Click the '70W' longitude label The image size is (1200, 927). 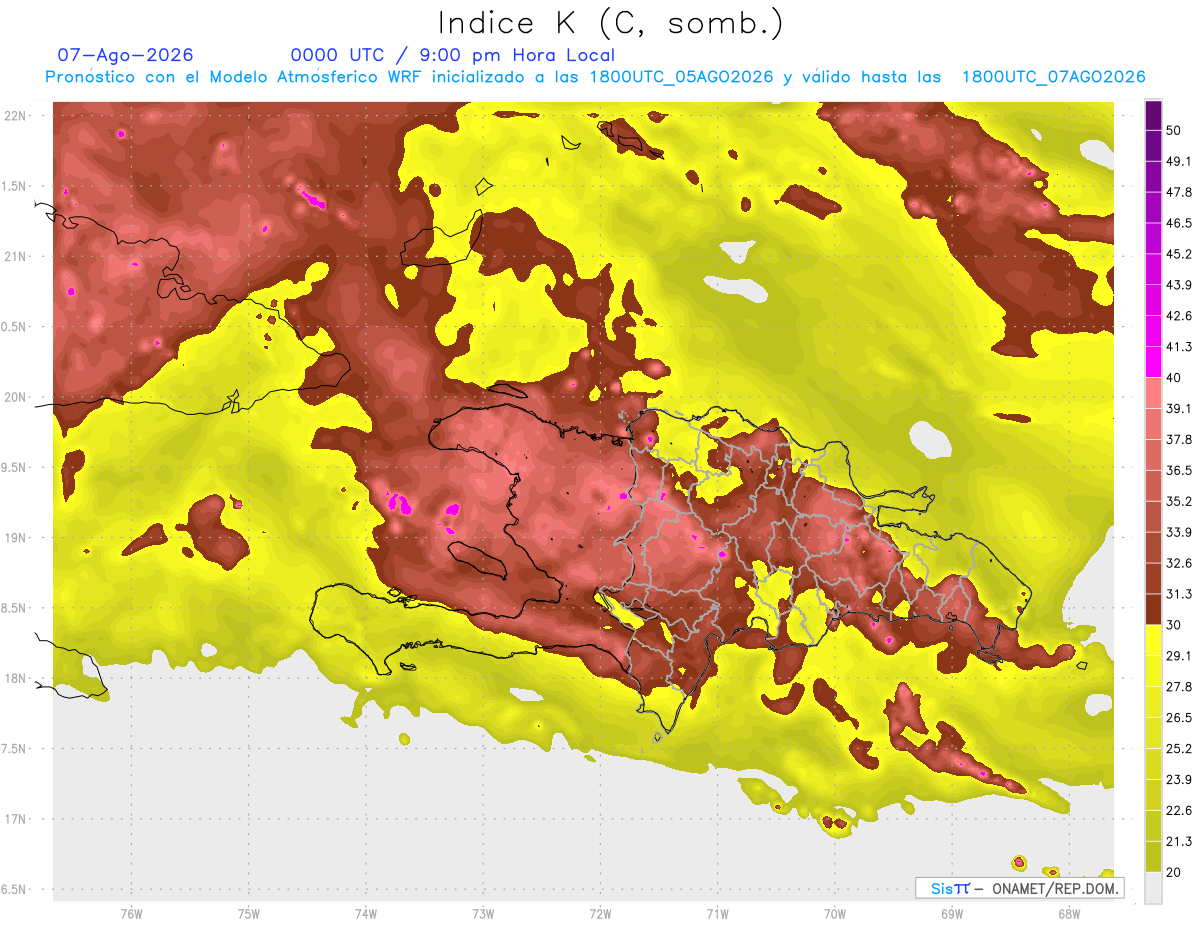click(x=835, y=914)
